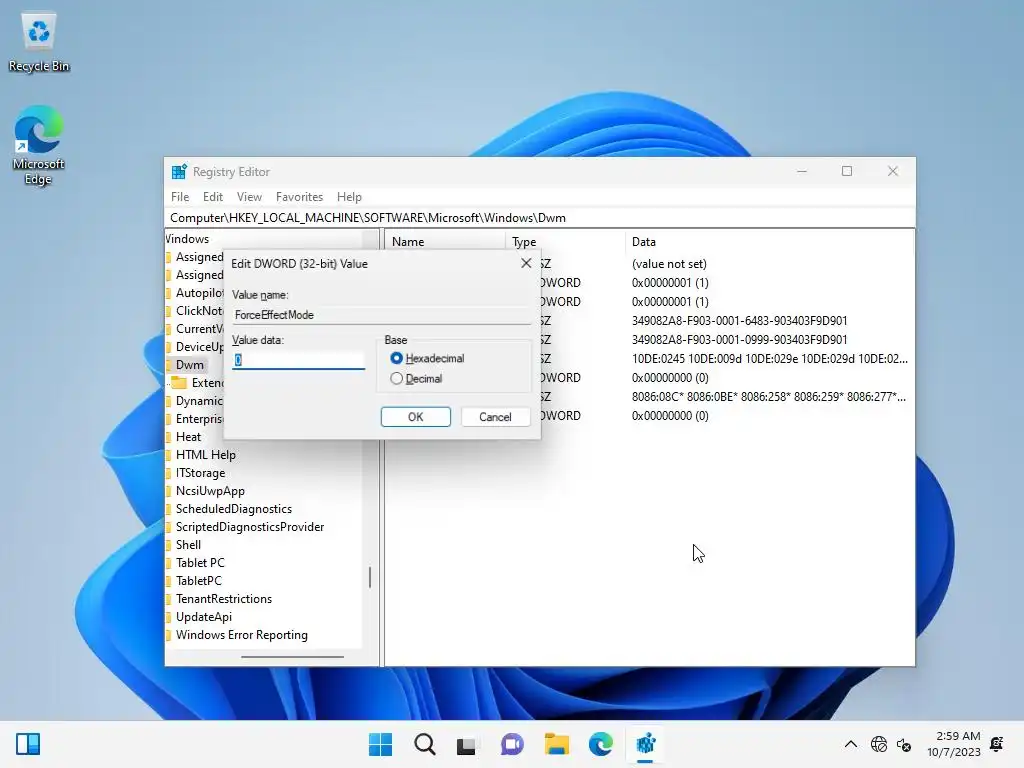
Task: Open Edge browser from taskbar
Action: tap(600, 744)
